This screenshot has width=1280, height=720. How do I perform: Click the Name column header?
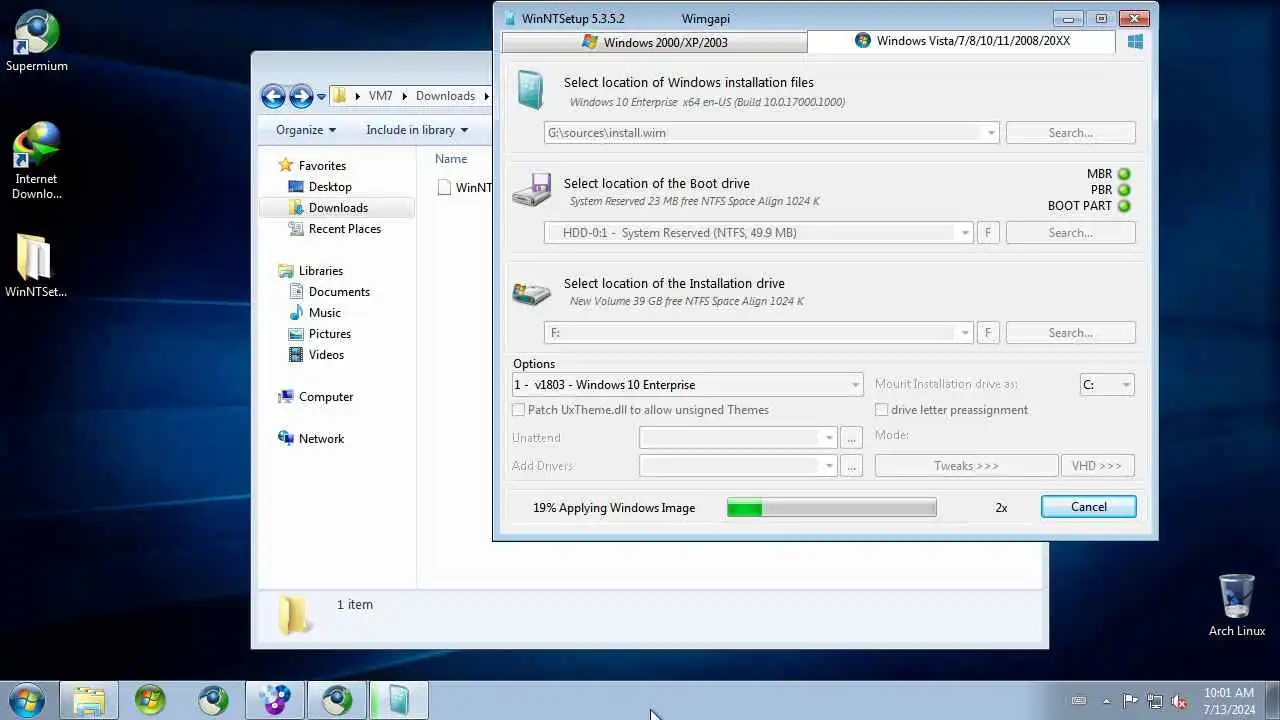pyautogui.click(x=451, y=159)
